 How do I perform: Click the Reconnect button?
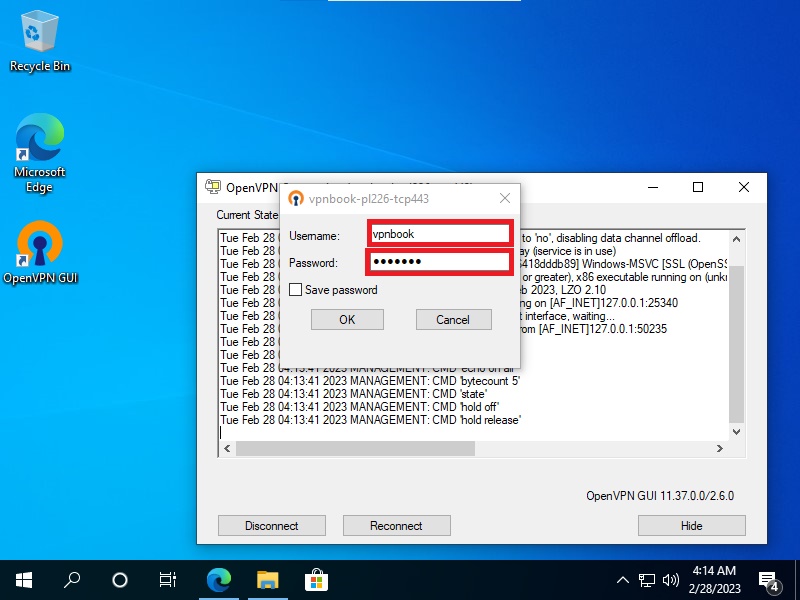(396, 525)
